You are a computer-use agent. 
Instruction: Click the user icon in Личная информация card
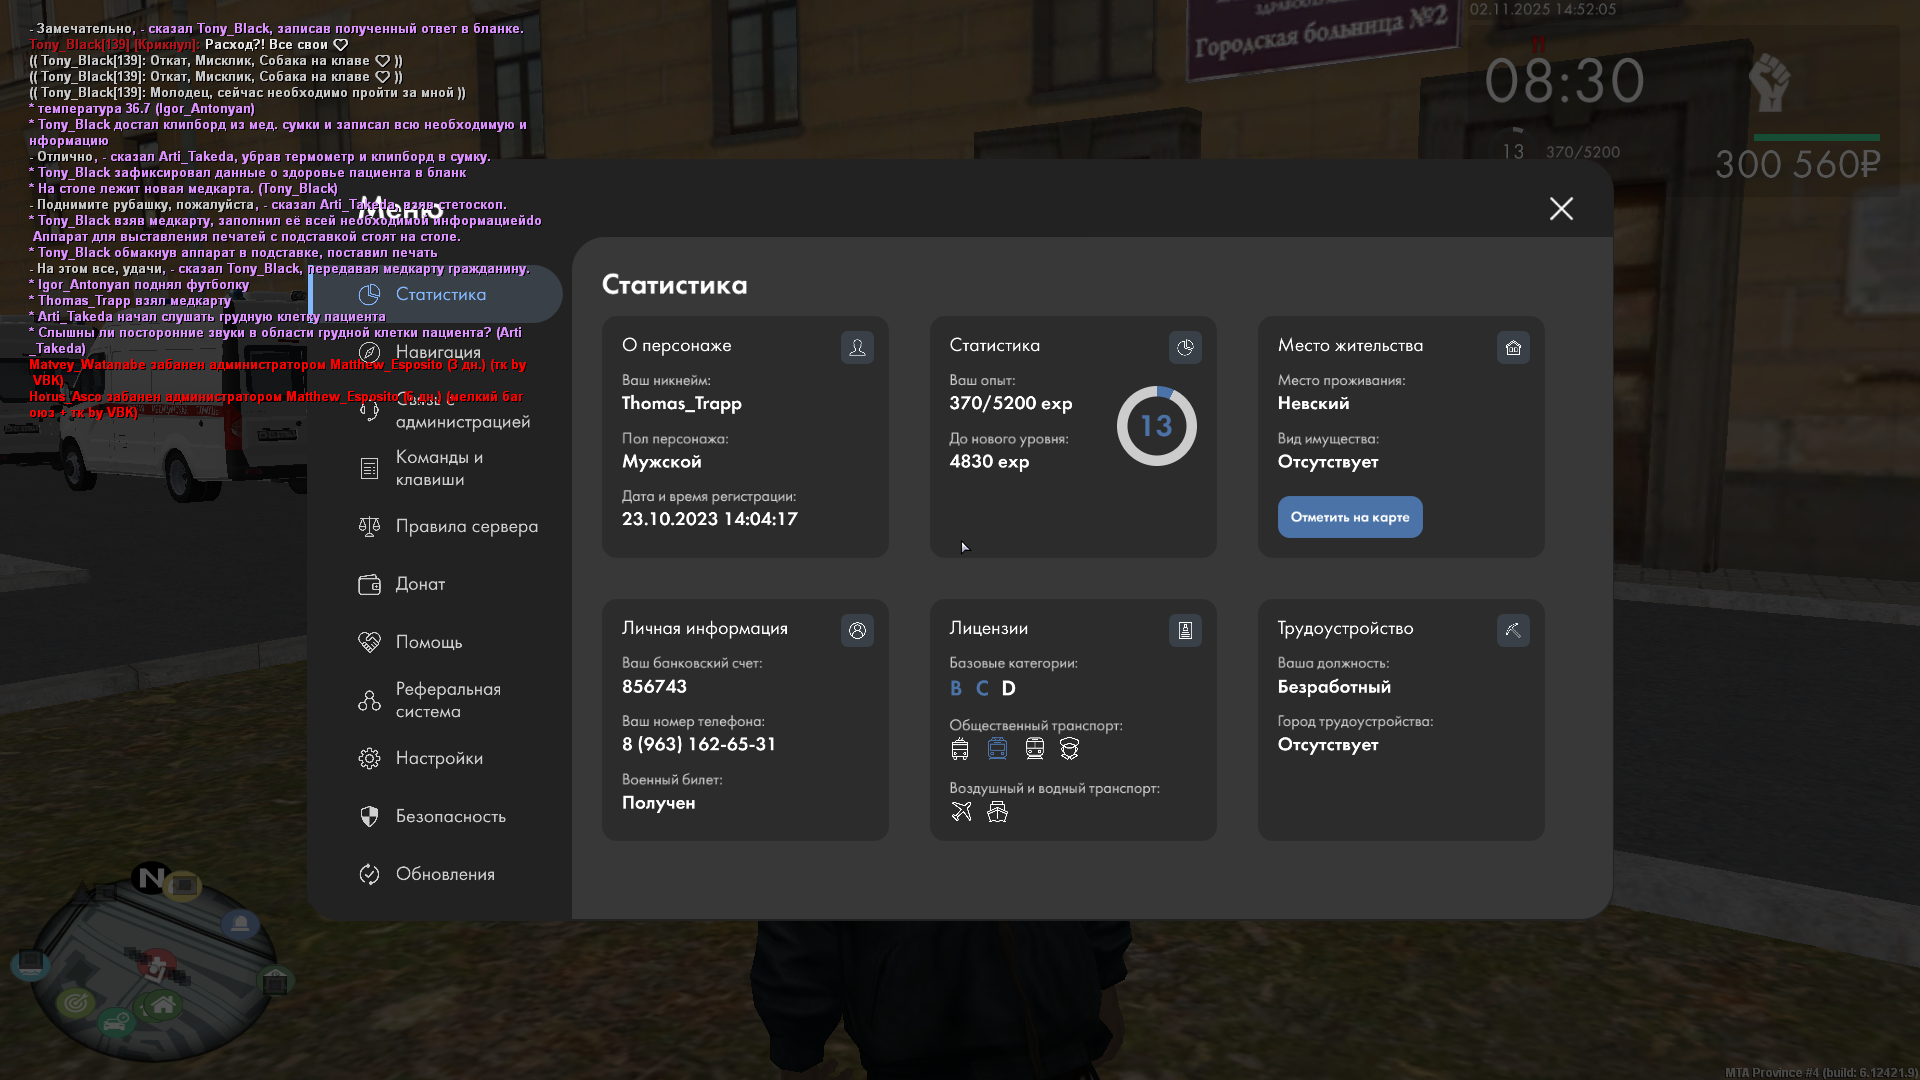point(857,631)
